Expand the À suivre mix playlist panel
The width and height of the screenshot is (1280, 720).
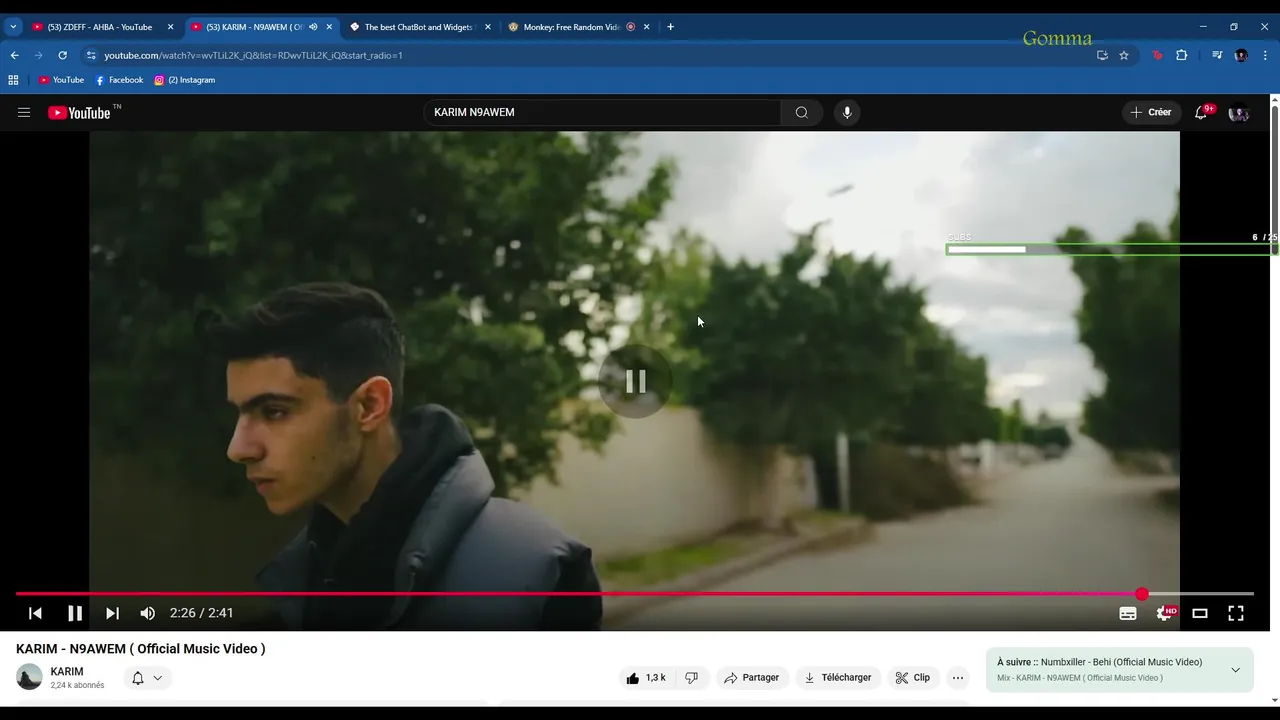click(1235, 670)
